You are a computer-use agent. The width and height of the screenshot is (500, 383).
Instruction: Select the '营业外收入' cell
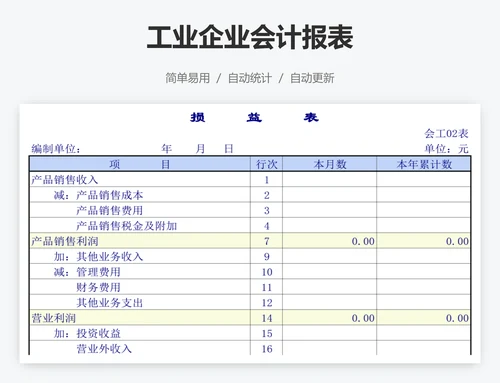(140, 348)
